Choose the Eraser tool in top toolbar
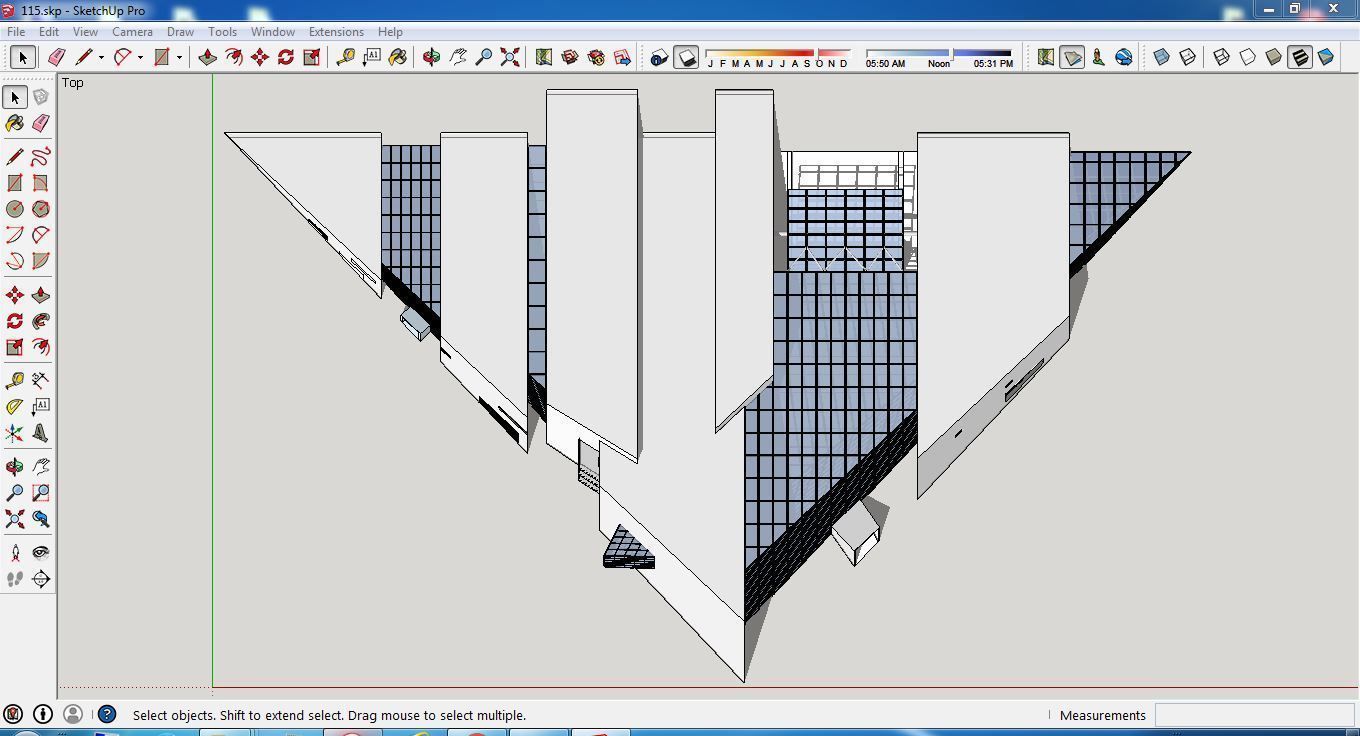 [56, 58]
